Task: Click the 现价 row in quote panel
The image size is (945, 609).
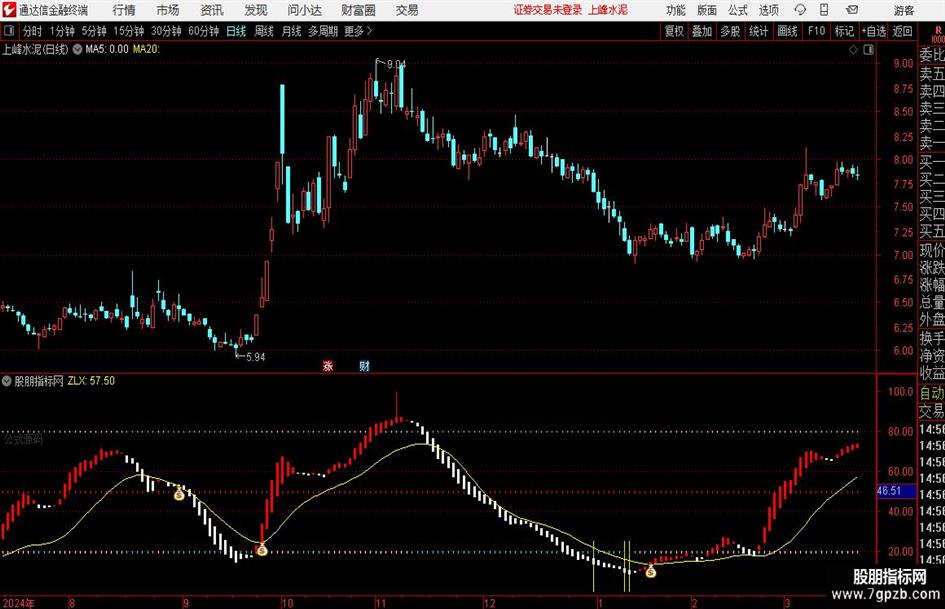Action: click(932, 250)
